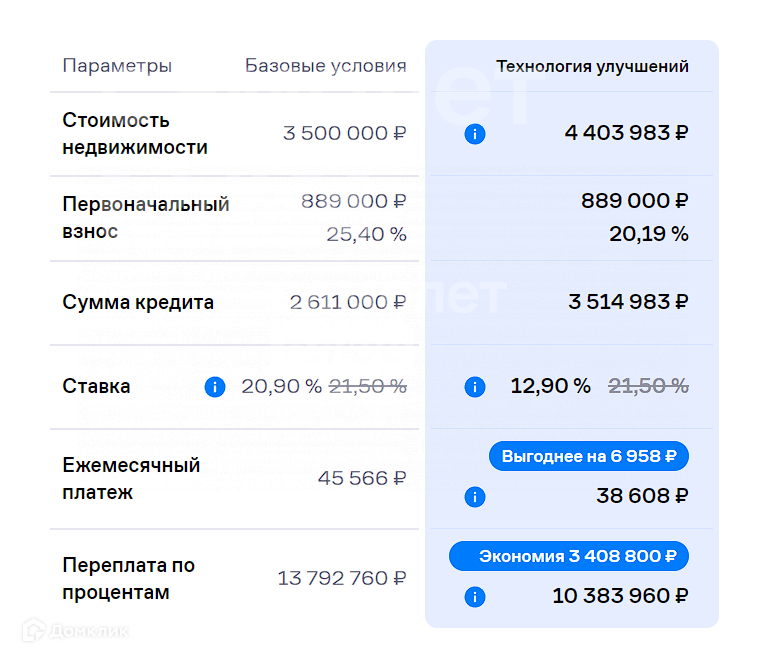Click info icon next to 38 608 ₽ payment

[475, 496]
